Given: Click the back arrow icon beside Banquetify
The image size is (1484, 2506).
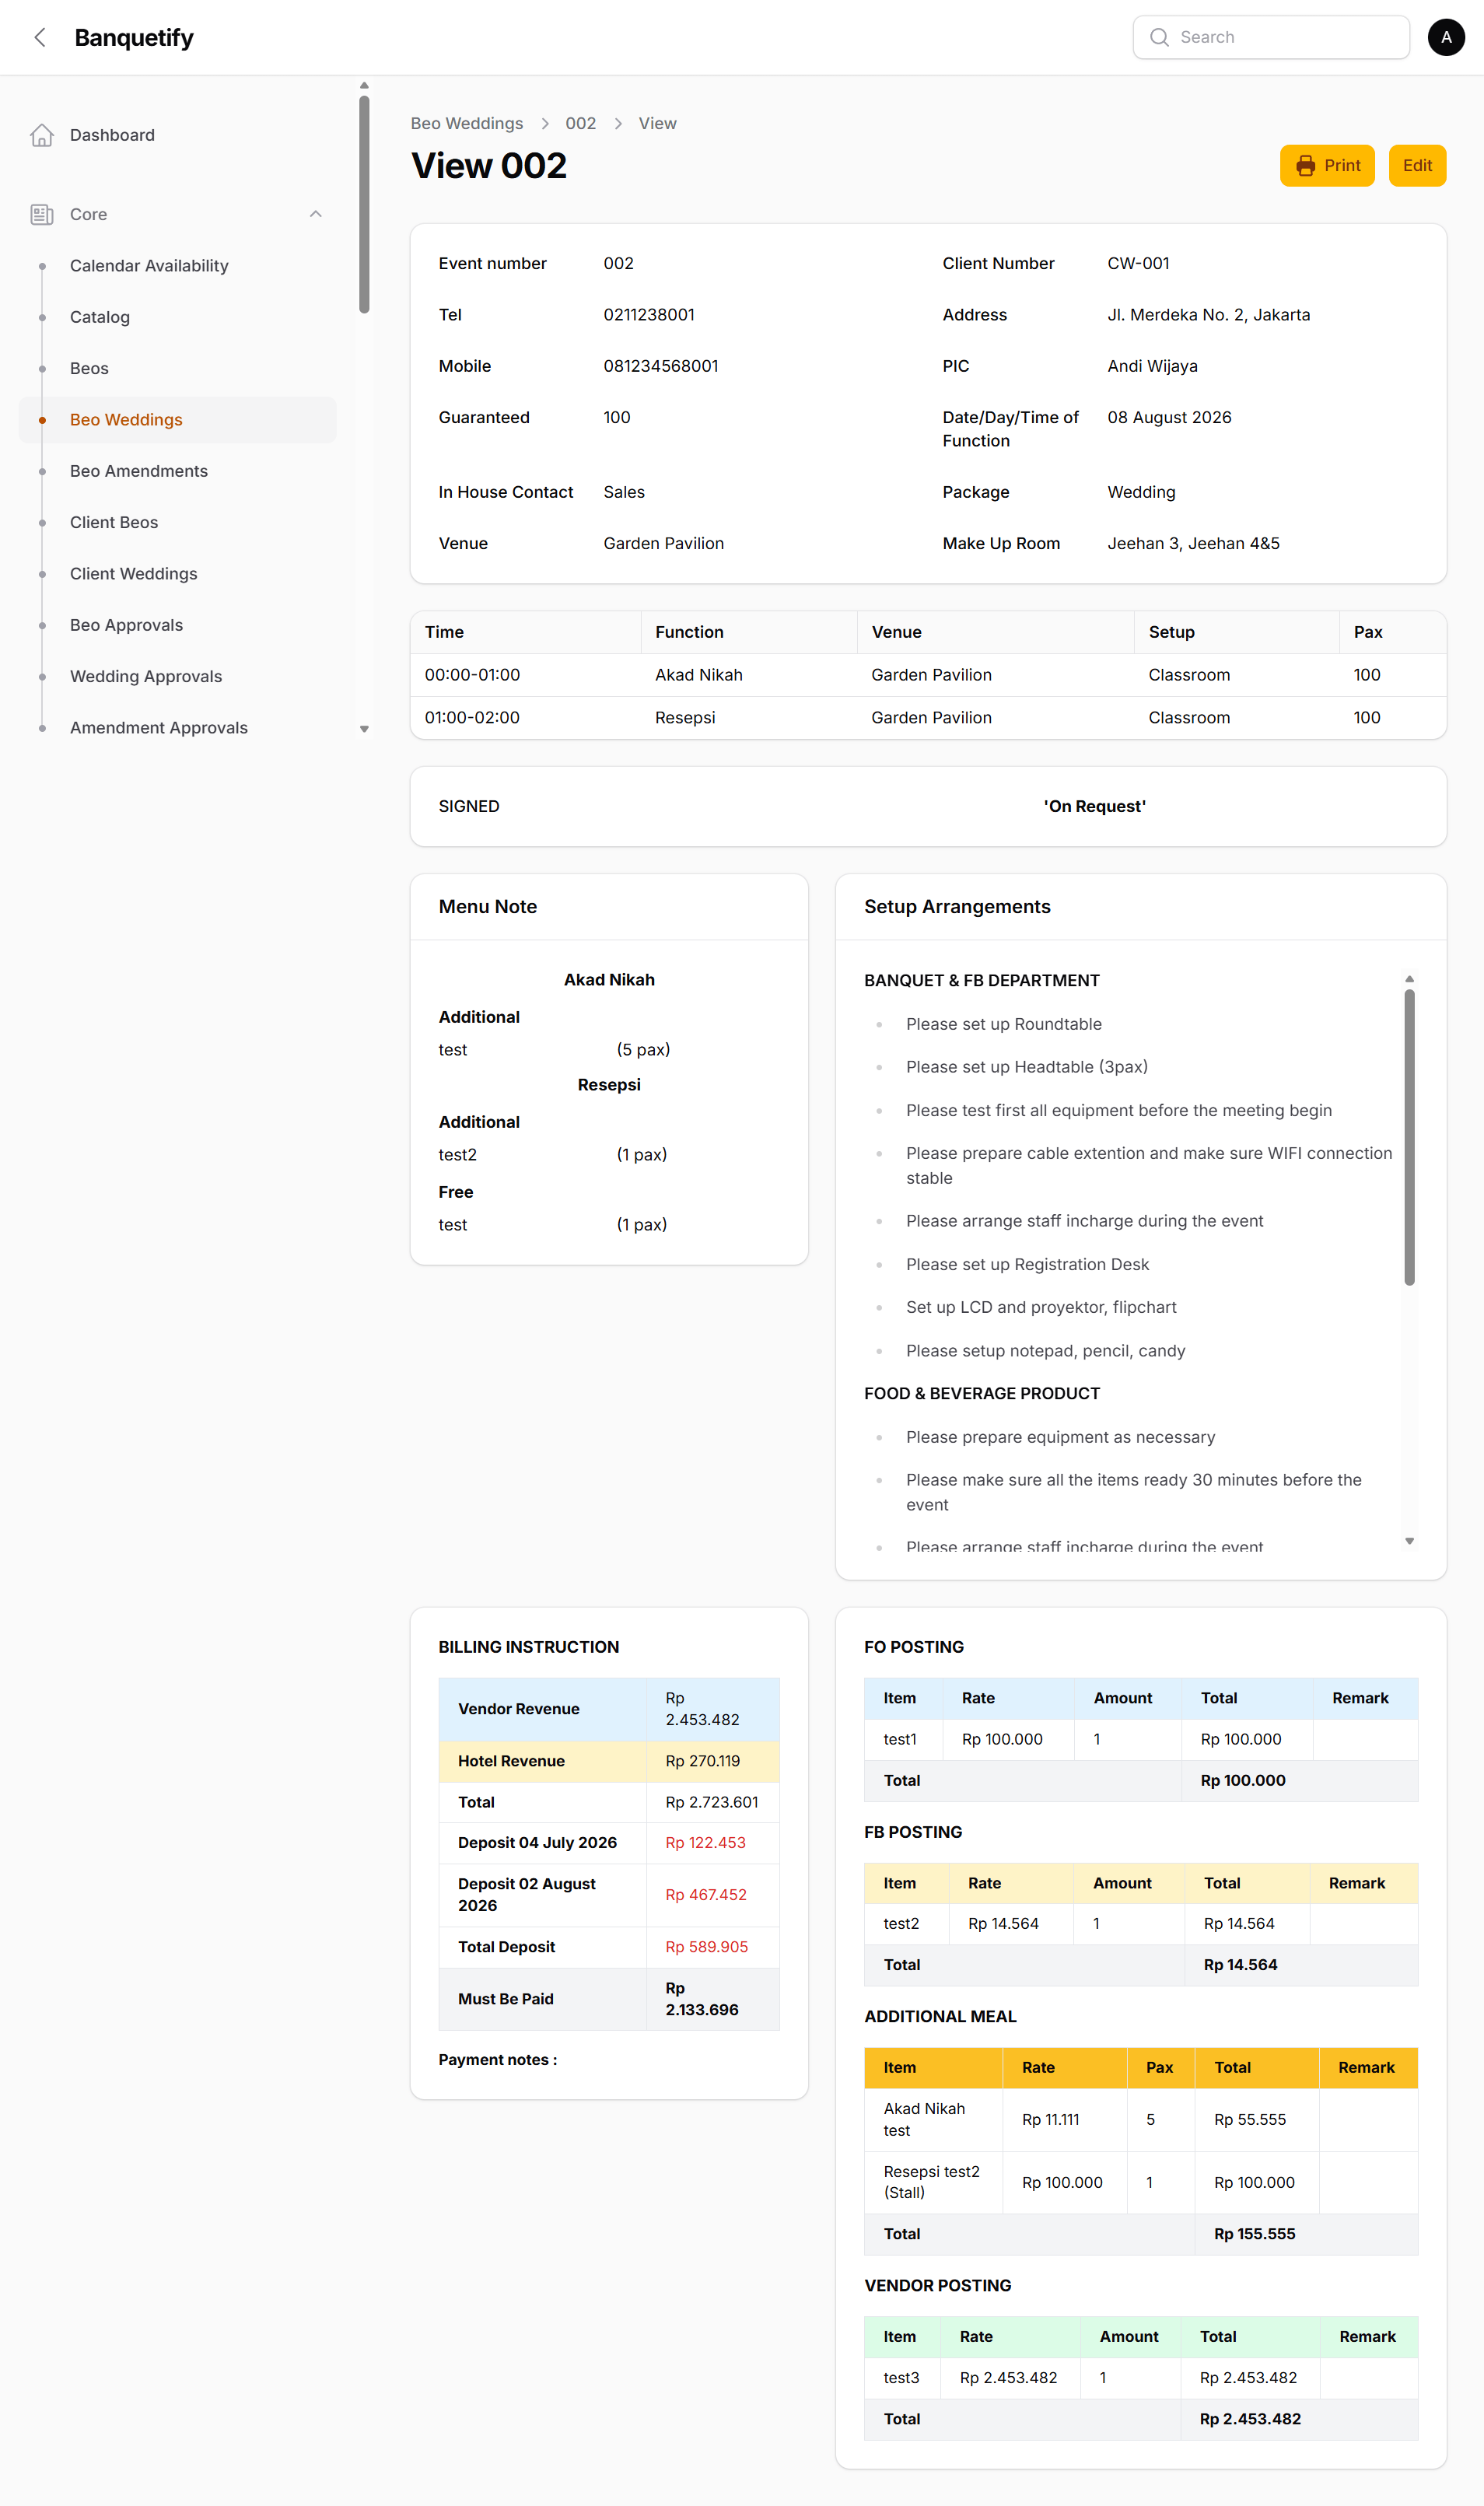Looking at the screenshot, I should (40, 38).
